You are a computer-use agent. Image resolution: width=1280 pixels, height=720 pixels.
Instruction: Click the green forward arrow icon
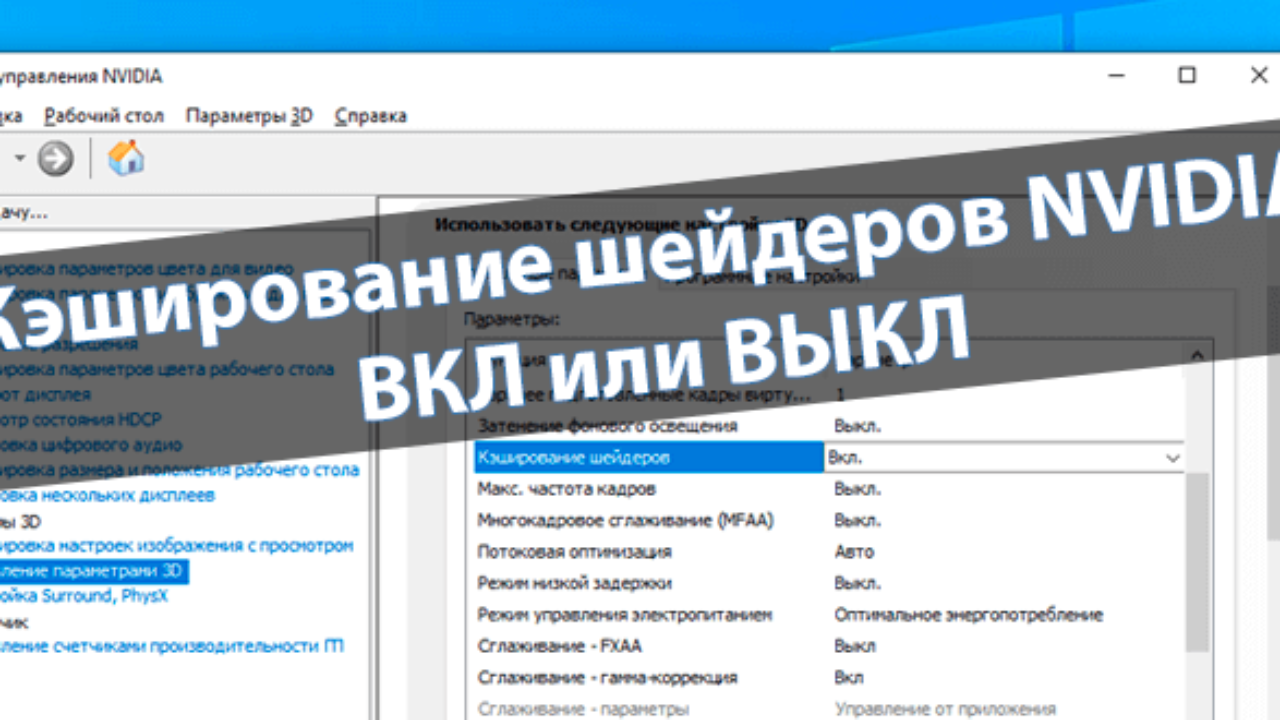click(56, 158)
